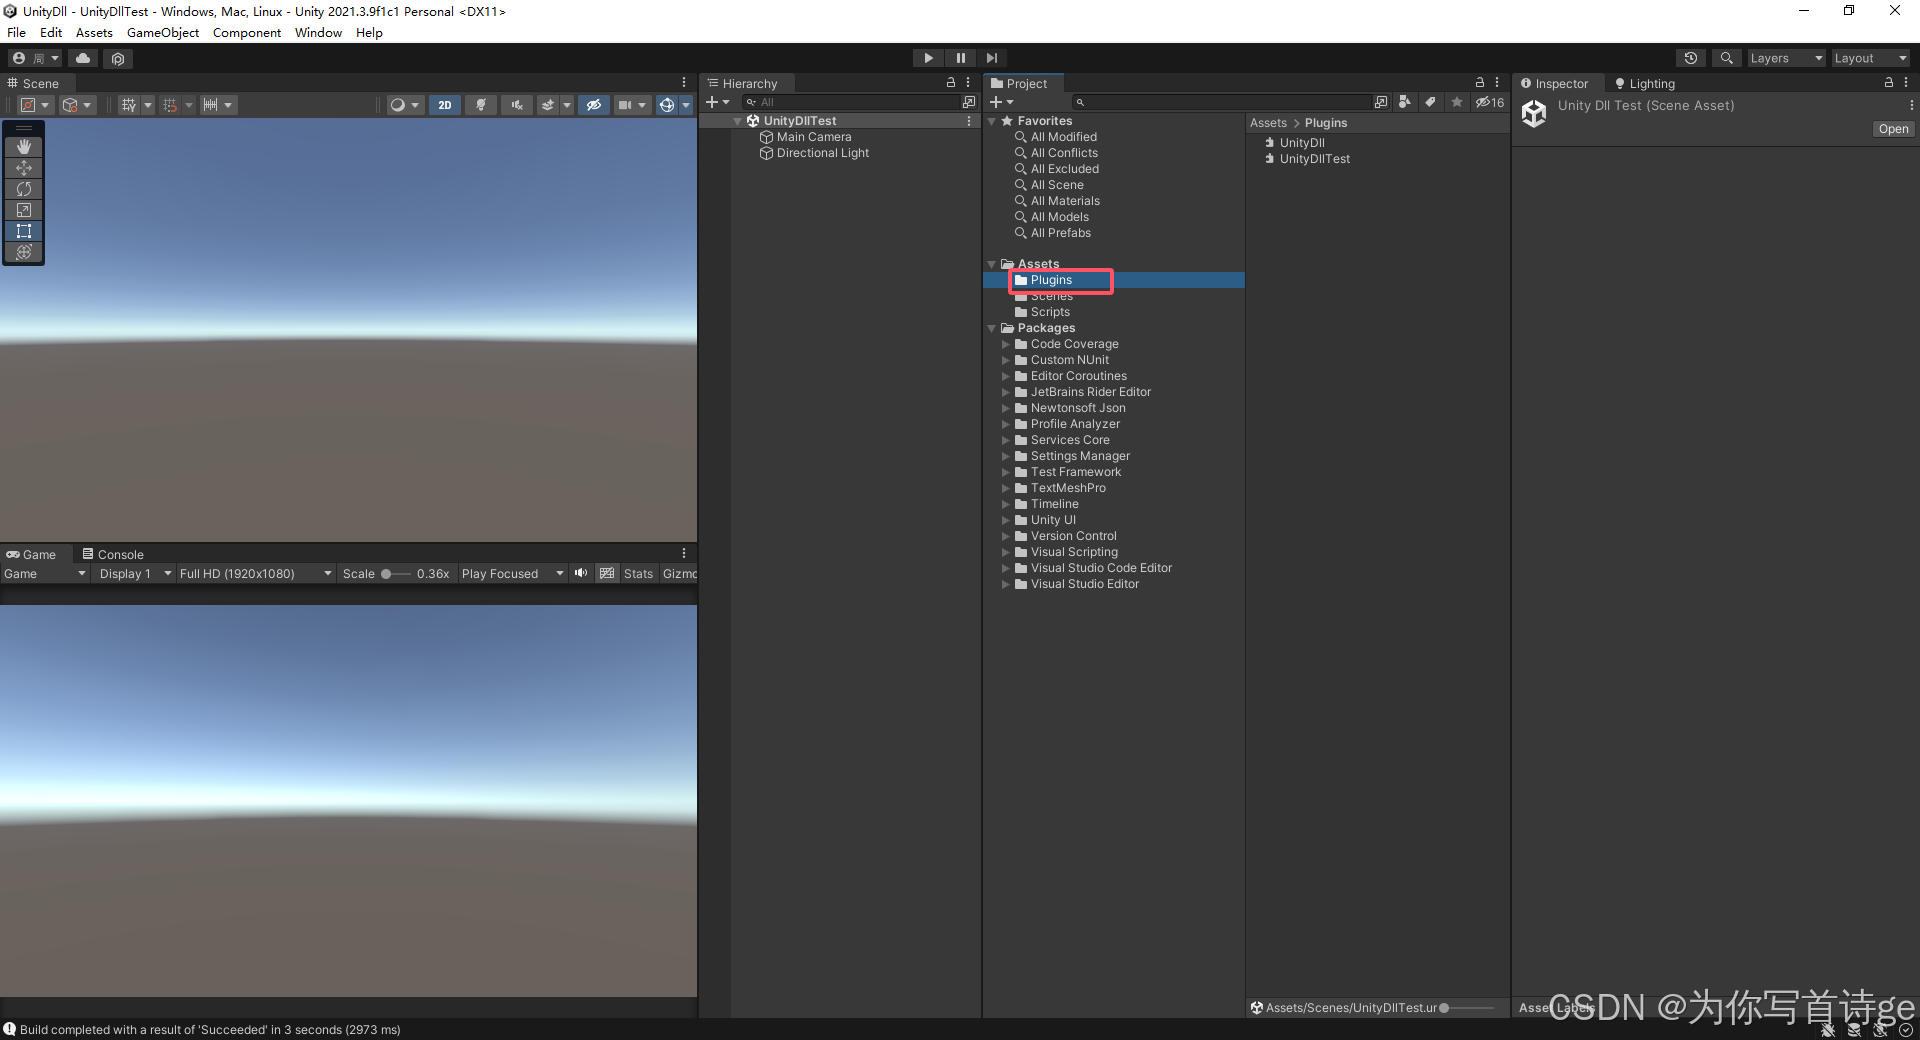The height and width of the screenshot is (1040, 1920).
Task: Select Directional Light in Hierarchy
Action: click(823, 153)
